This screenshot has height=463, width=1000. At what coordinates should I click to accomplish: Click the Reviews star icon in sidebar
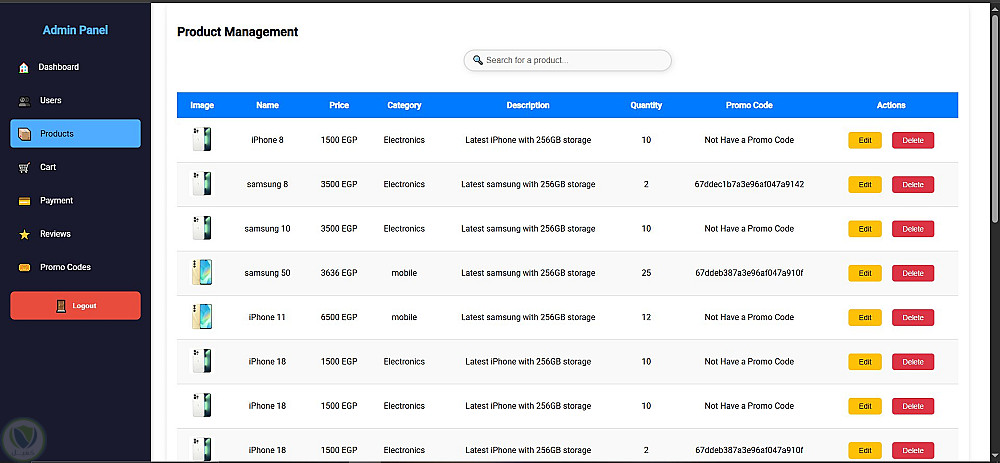point(24,234)
